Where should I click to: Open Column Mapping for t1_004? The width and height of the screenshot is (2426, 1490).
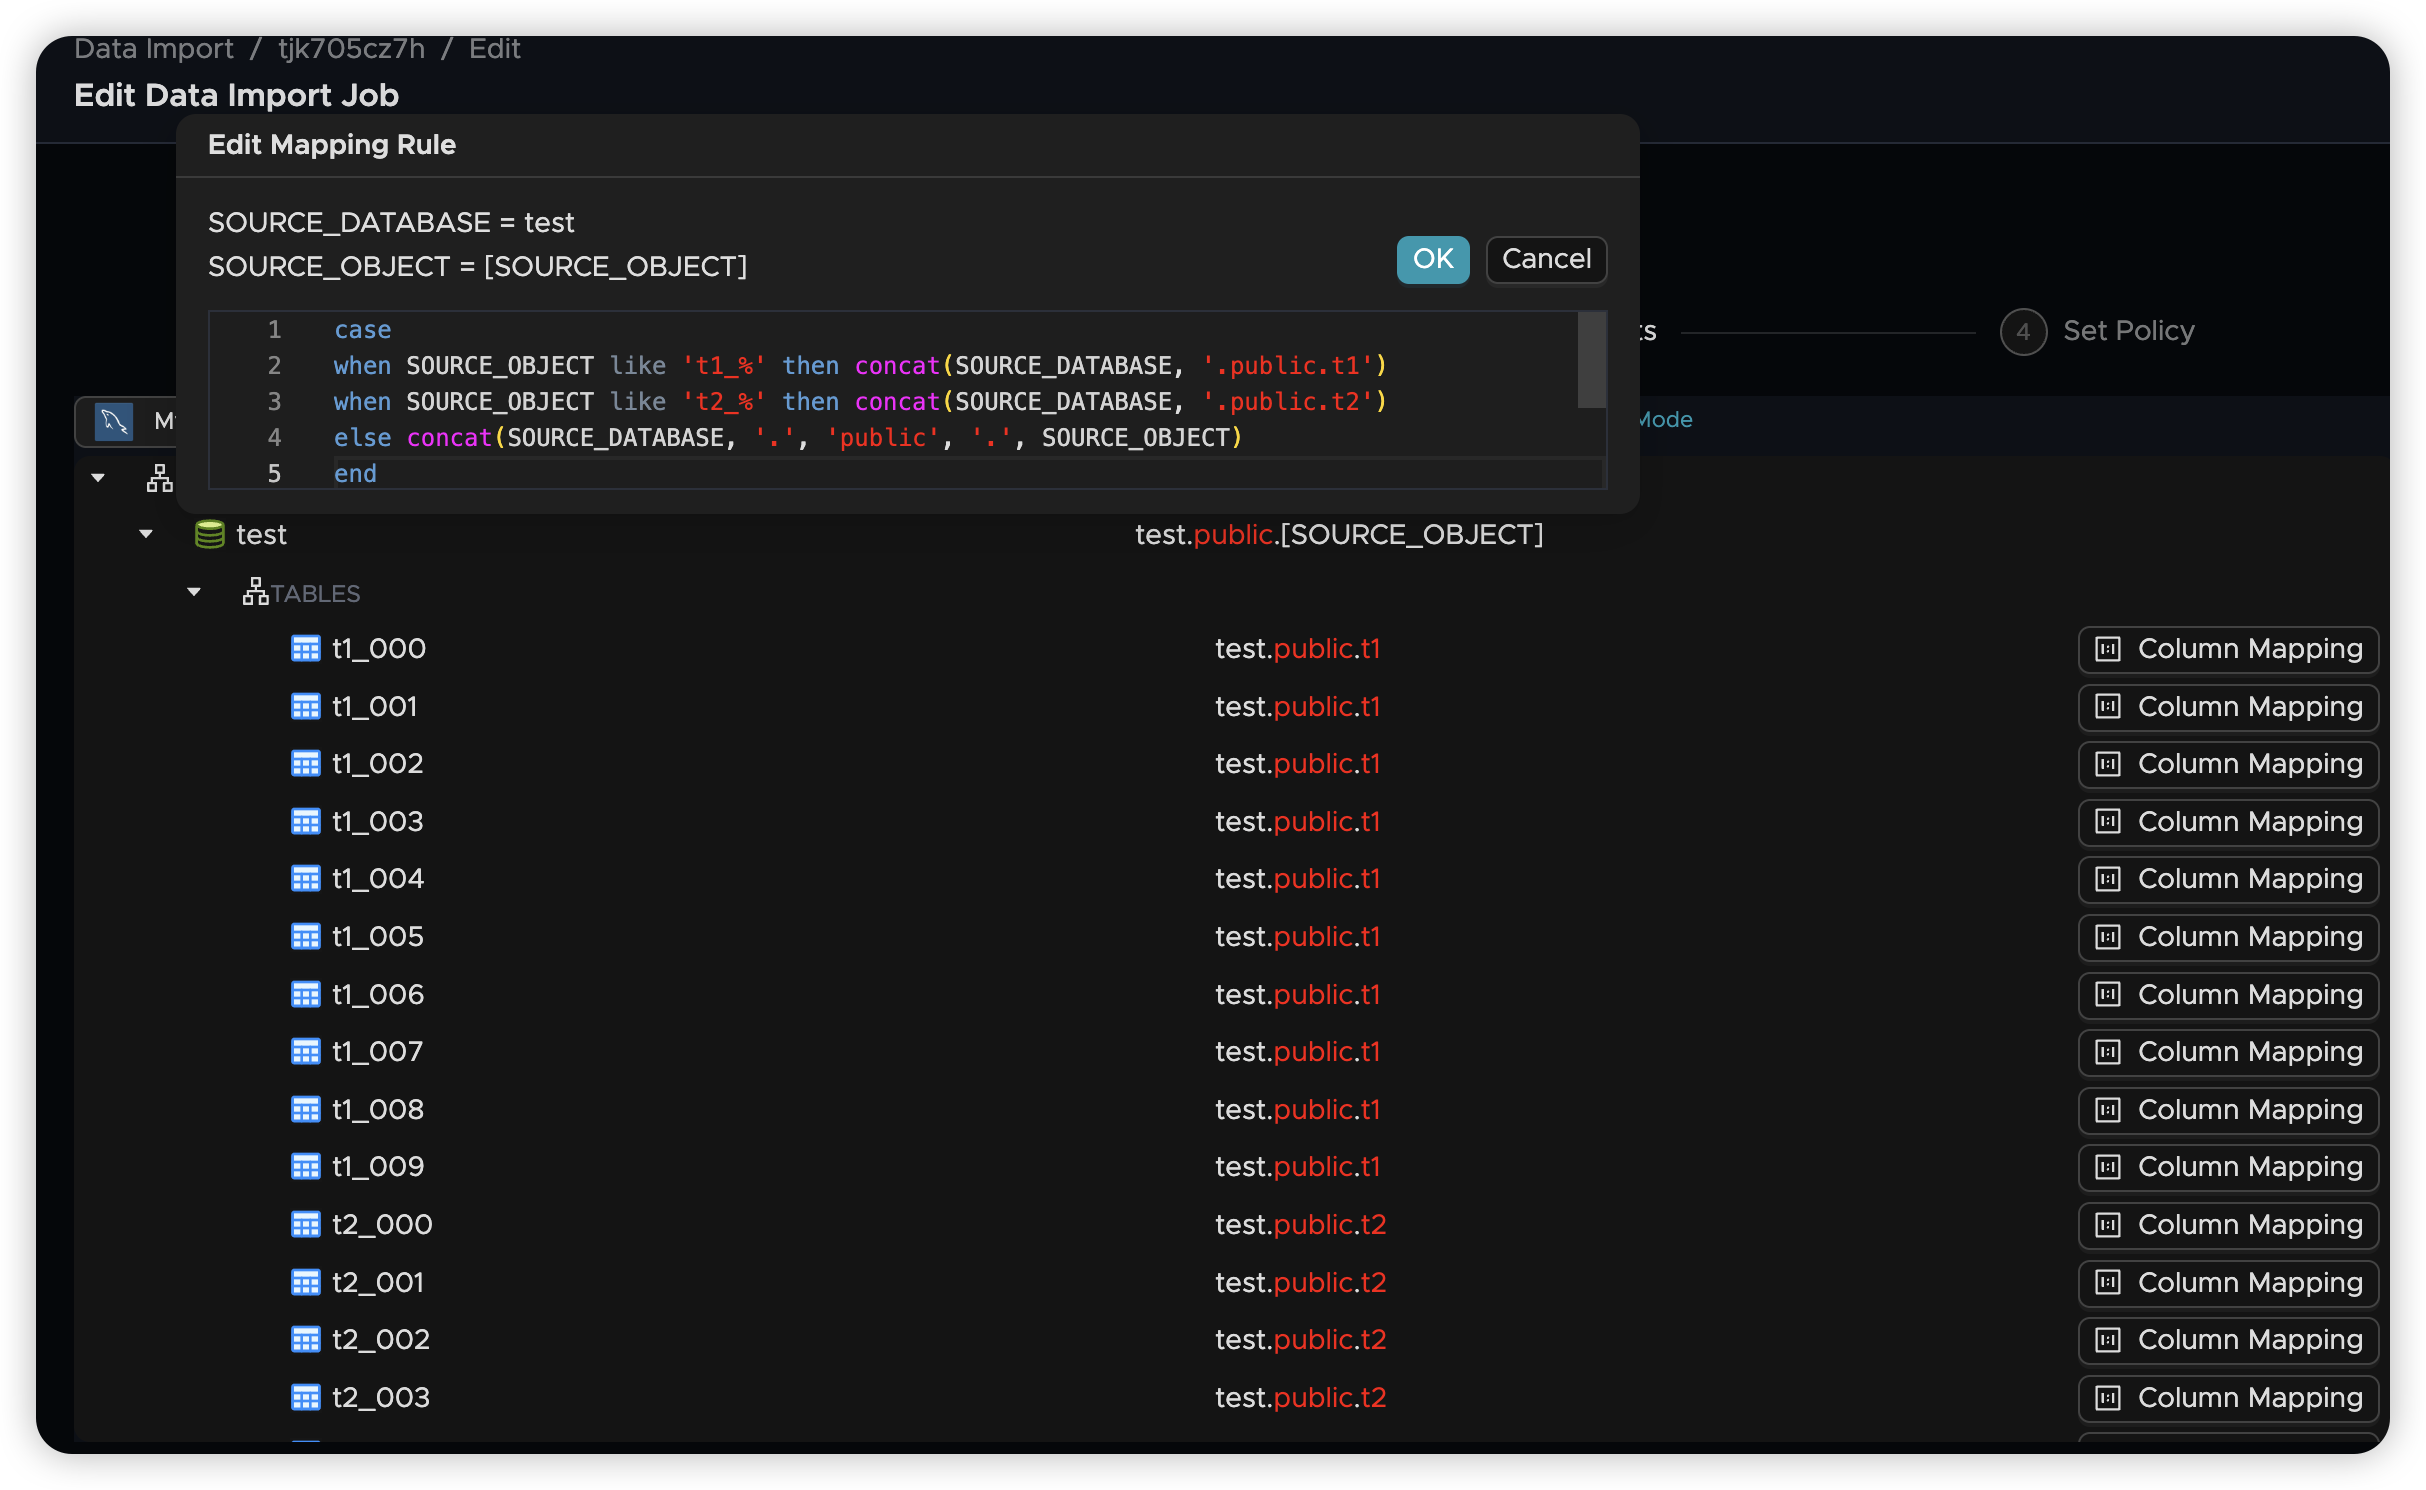tap(2228, 880)
